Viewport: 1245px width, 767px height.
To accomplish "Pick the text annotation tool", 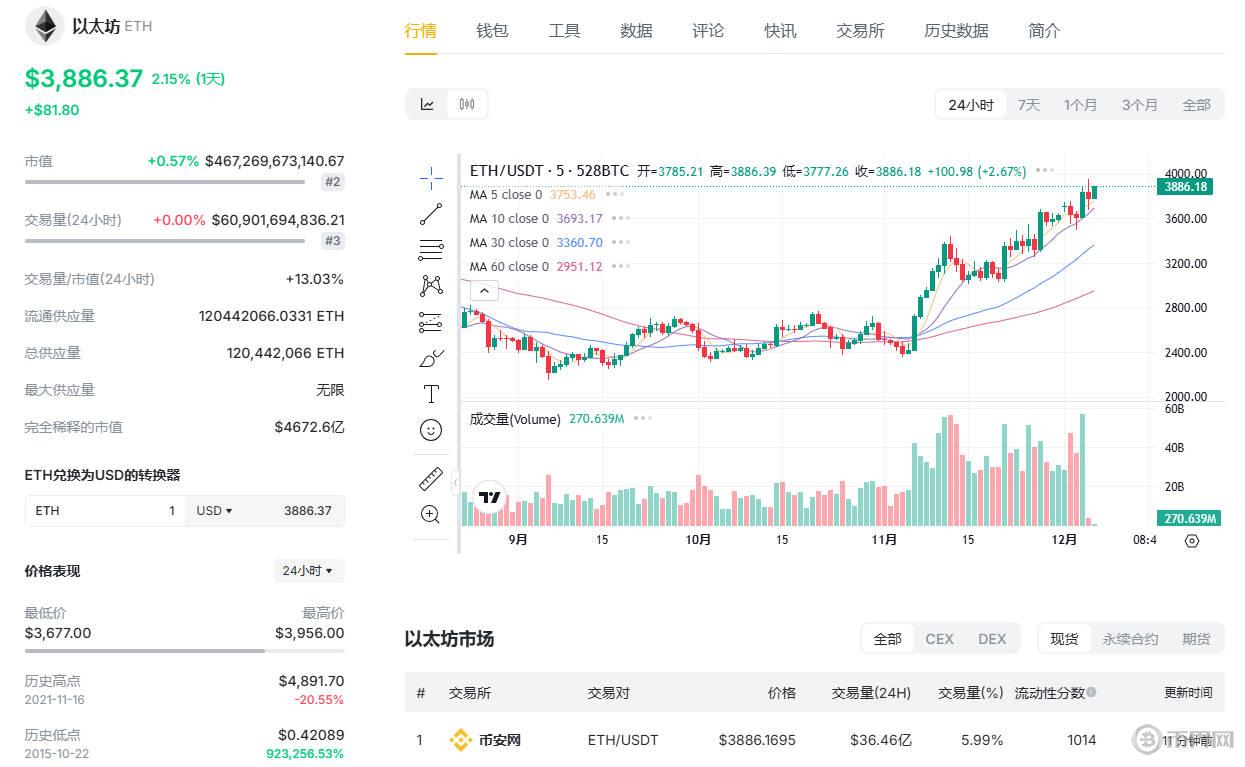I will [431, 394].
